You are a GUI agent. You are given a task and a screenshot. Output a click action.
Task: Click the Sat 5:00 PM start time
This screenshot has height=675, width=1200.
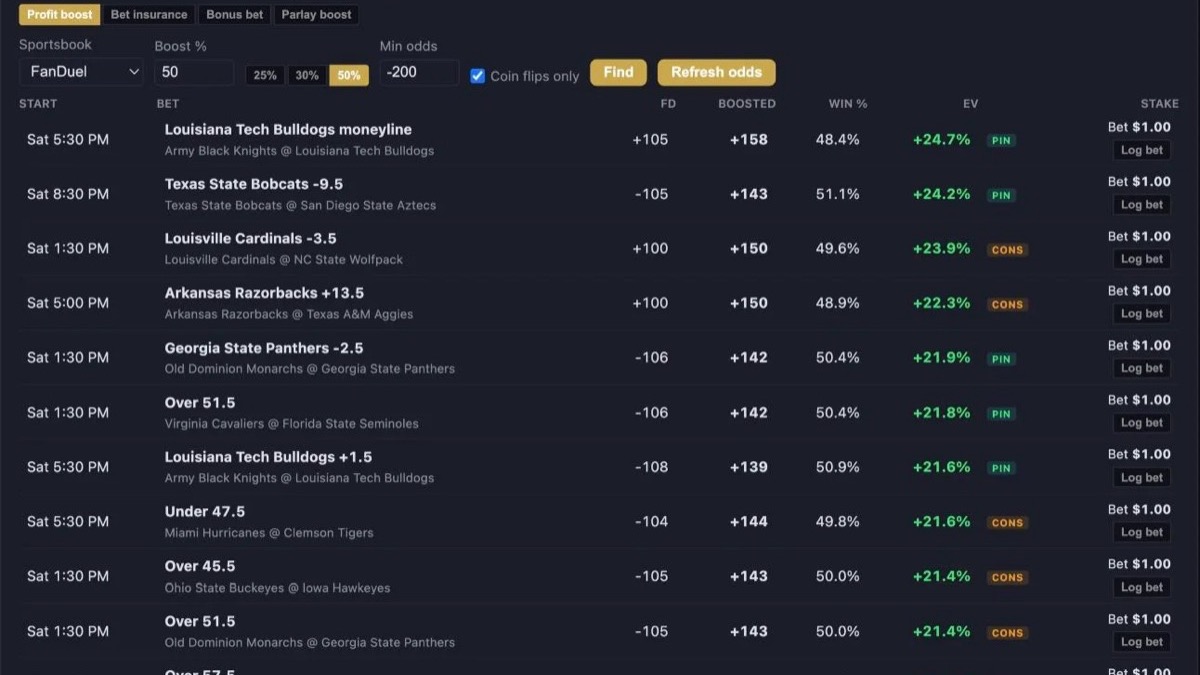point(68,303)
